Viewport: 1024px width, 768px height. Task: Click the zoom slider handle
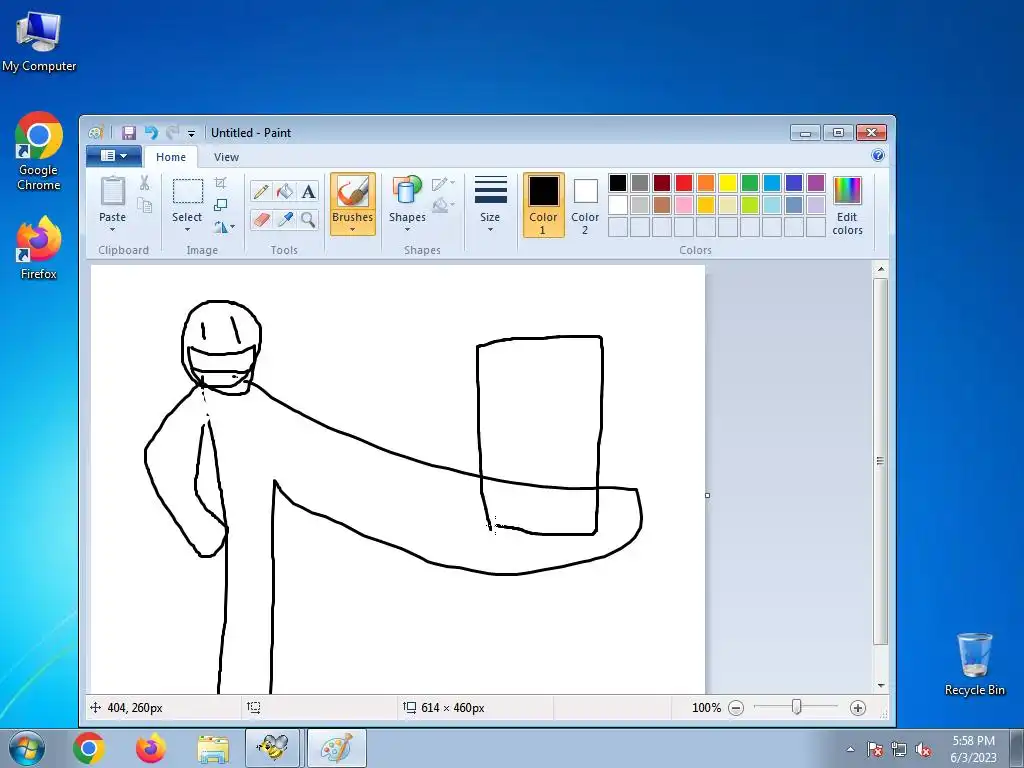pyautogui.click(x=796, y=707)
